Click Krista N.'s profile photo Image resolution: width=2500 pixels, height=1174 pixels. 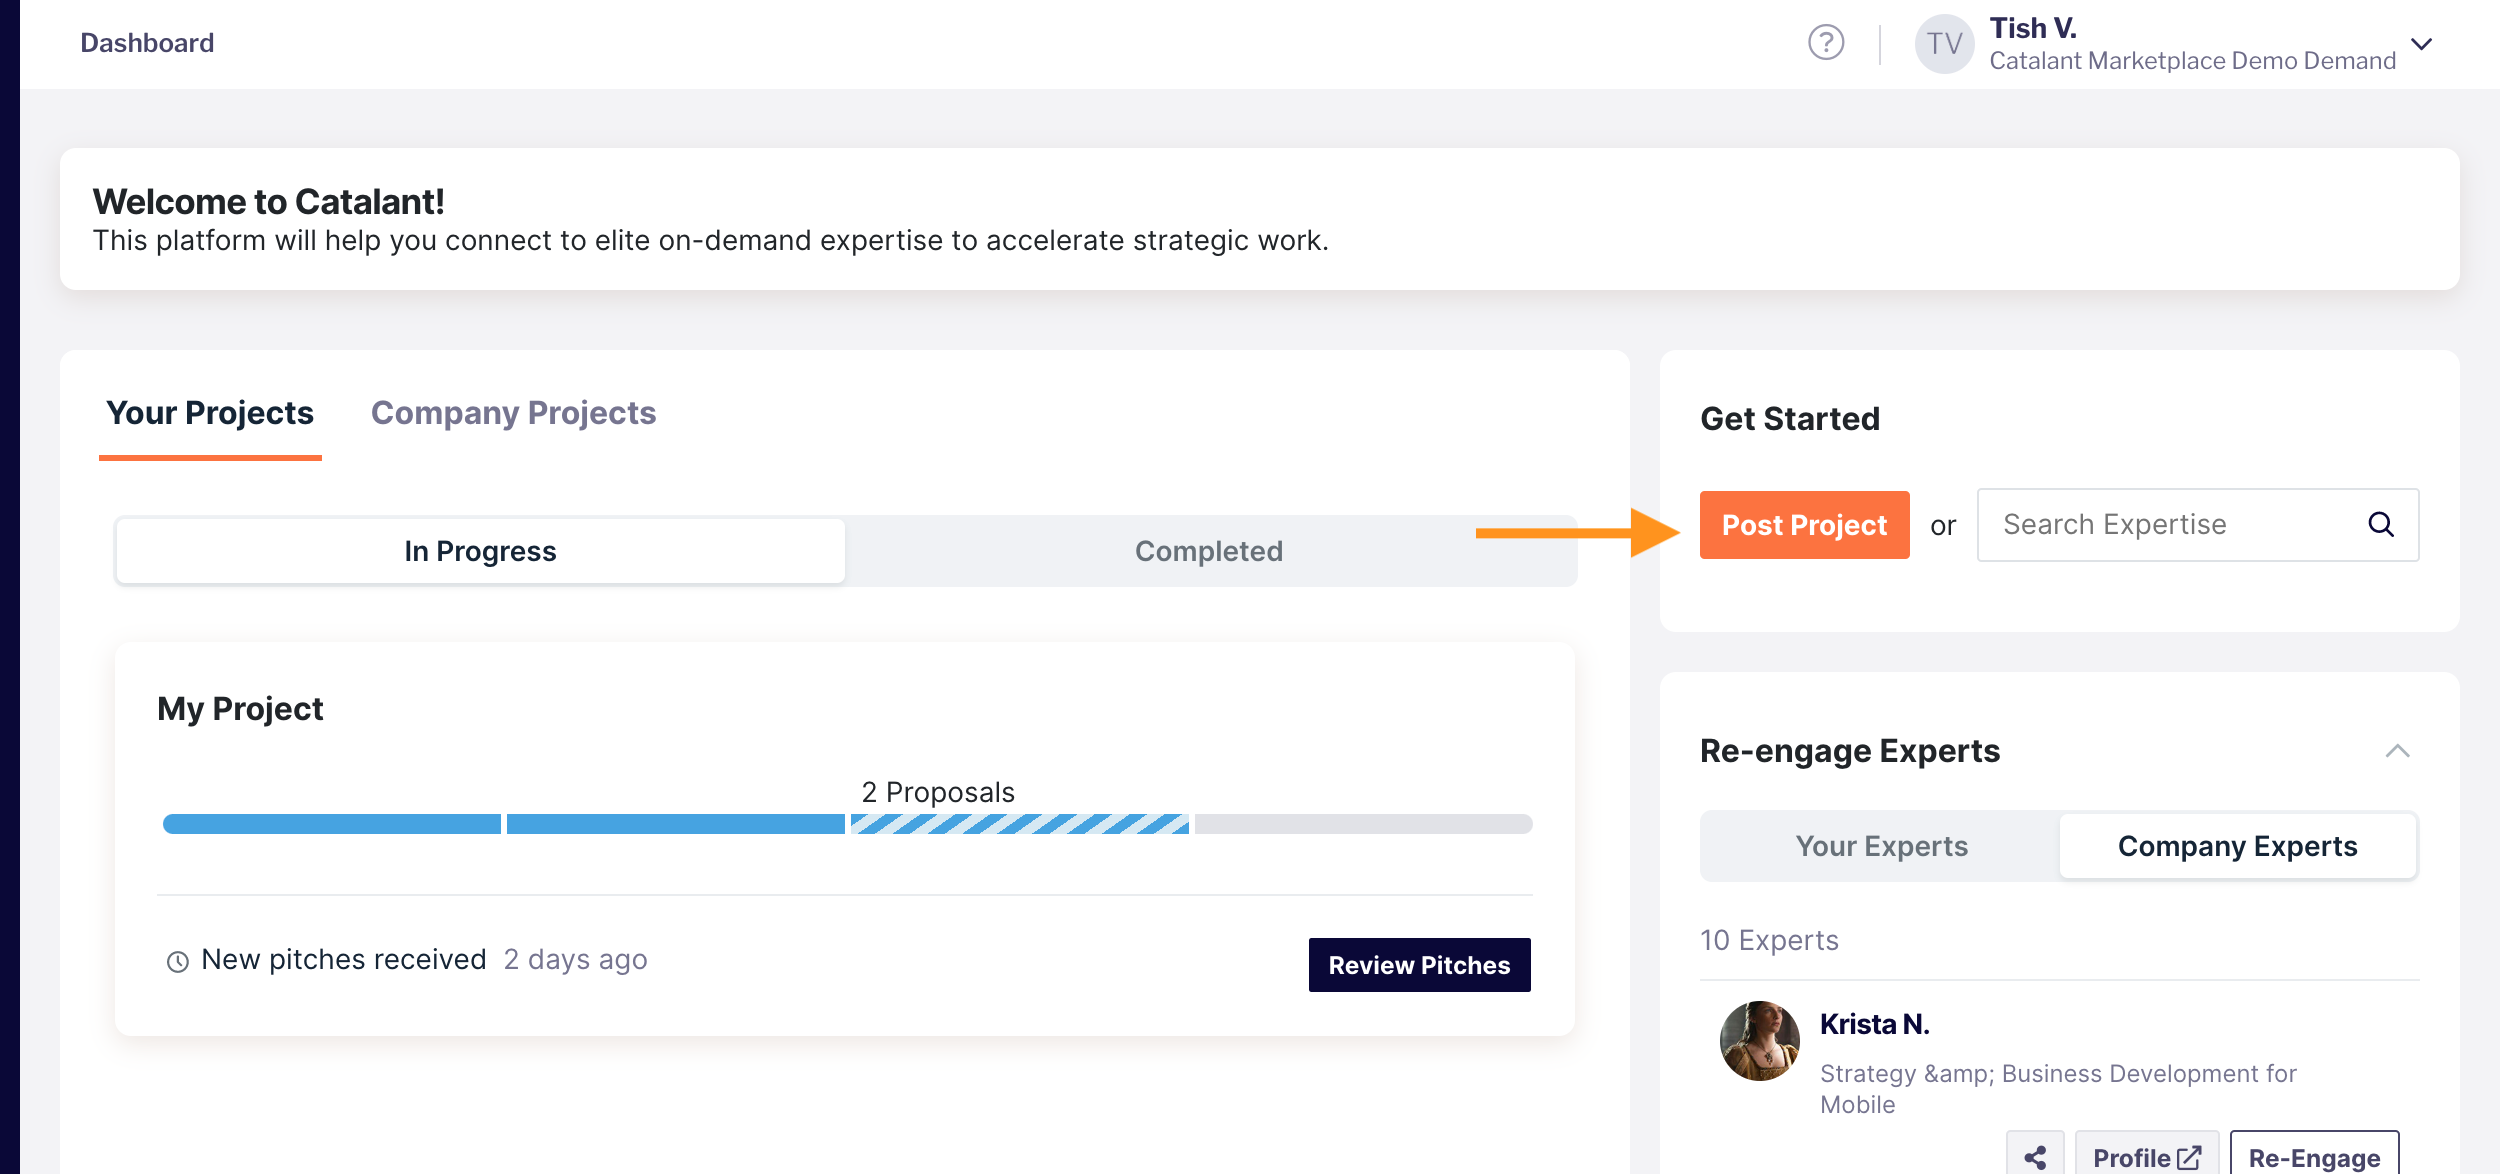[x=1759, y=1041]
